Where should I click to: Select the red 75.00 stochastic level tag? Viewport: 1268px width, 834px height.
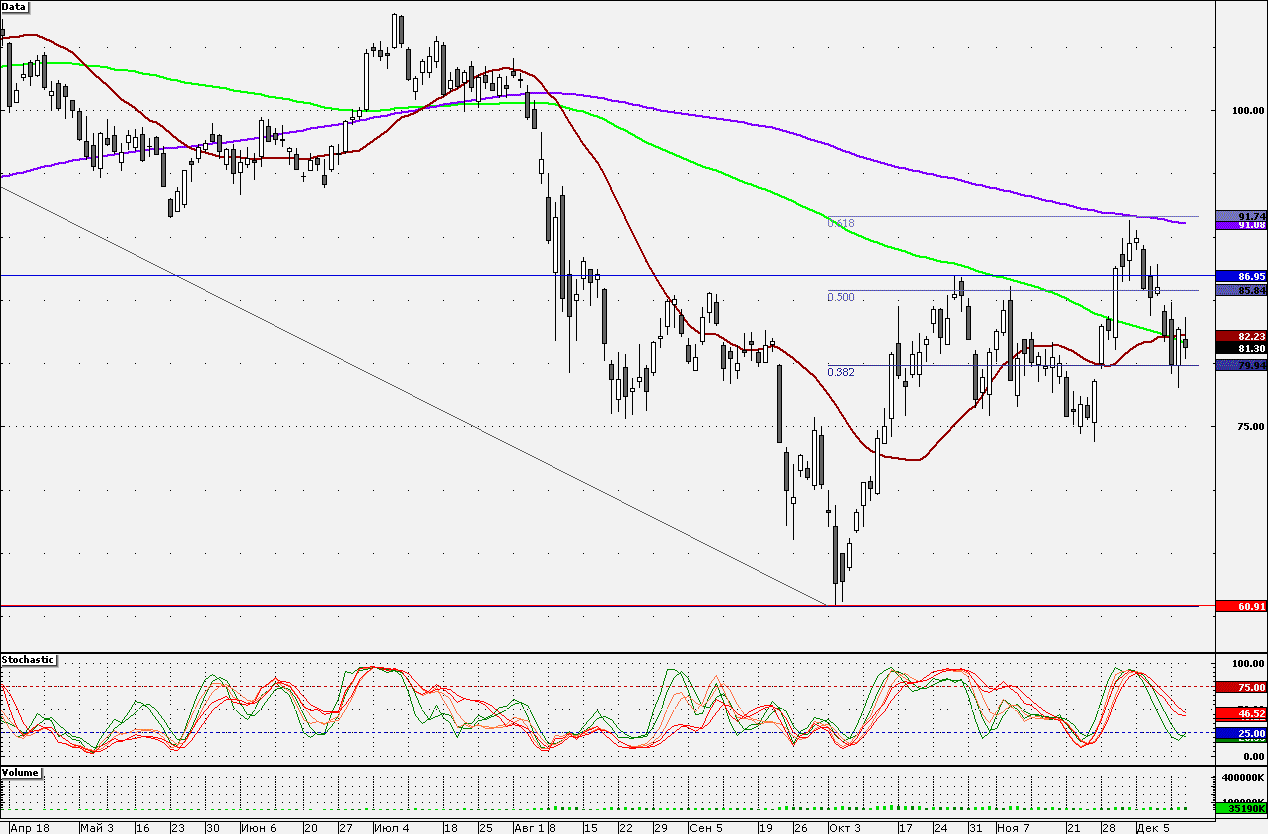coord(1241,687)
